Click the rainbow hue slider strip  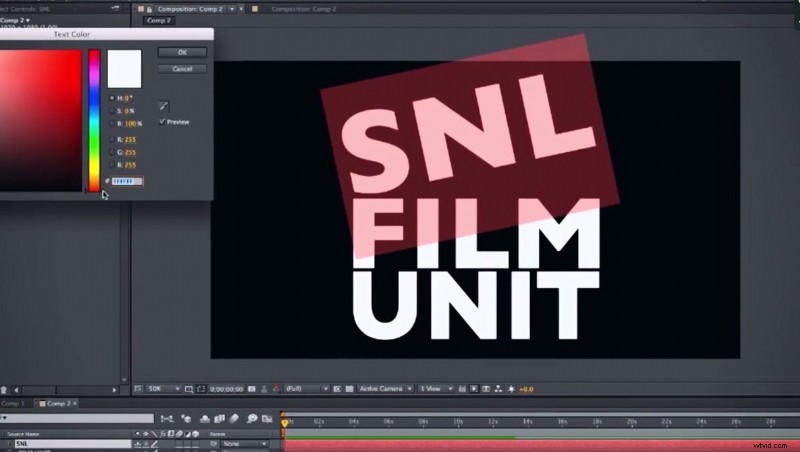94,118
